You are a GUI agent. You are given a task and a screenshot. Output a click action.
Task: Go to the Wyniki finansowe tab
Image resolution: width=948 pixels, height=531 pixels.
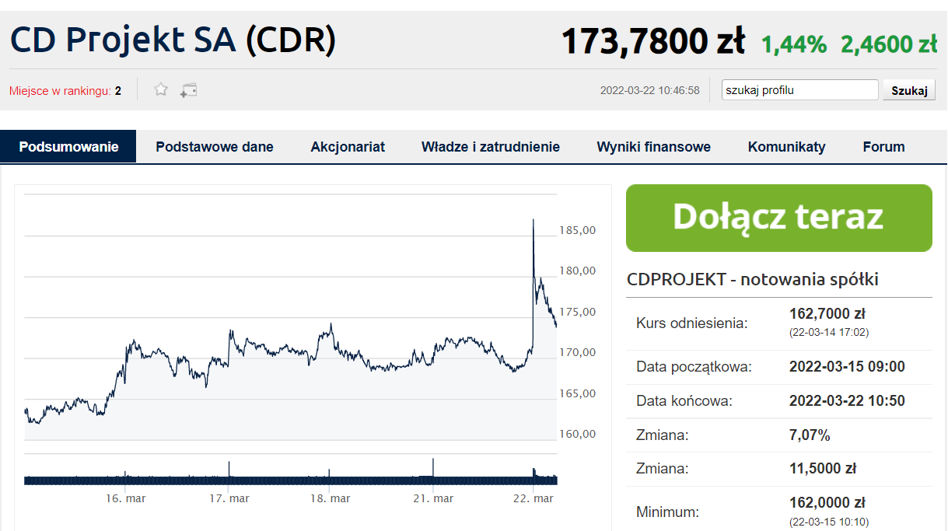[653, 147]
